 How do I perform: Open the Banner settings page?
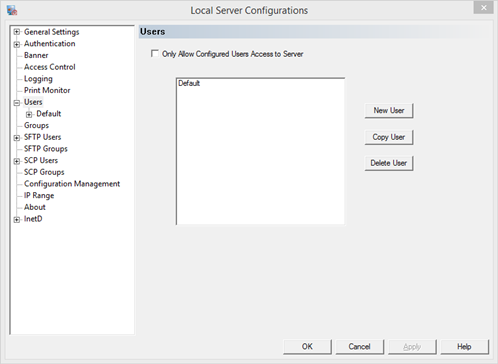tap(36, 55)
